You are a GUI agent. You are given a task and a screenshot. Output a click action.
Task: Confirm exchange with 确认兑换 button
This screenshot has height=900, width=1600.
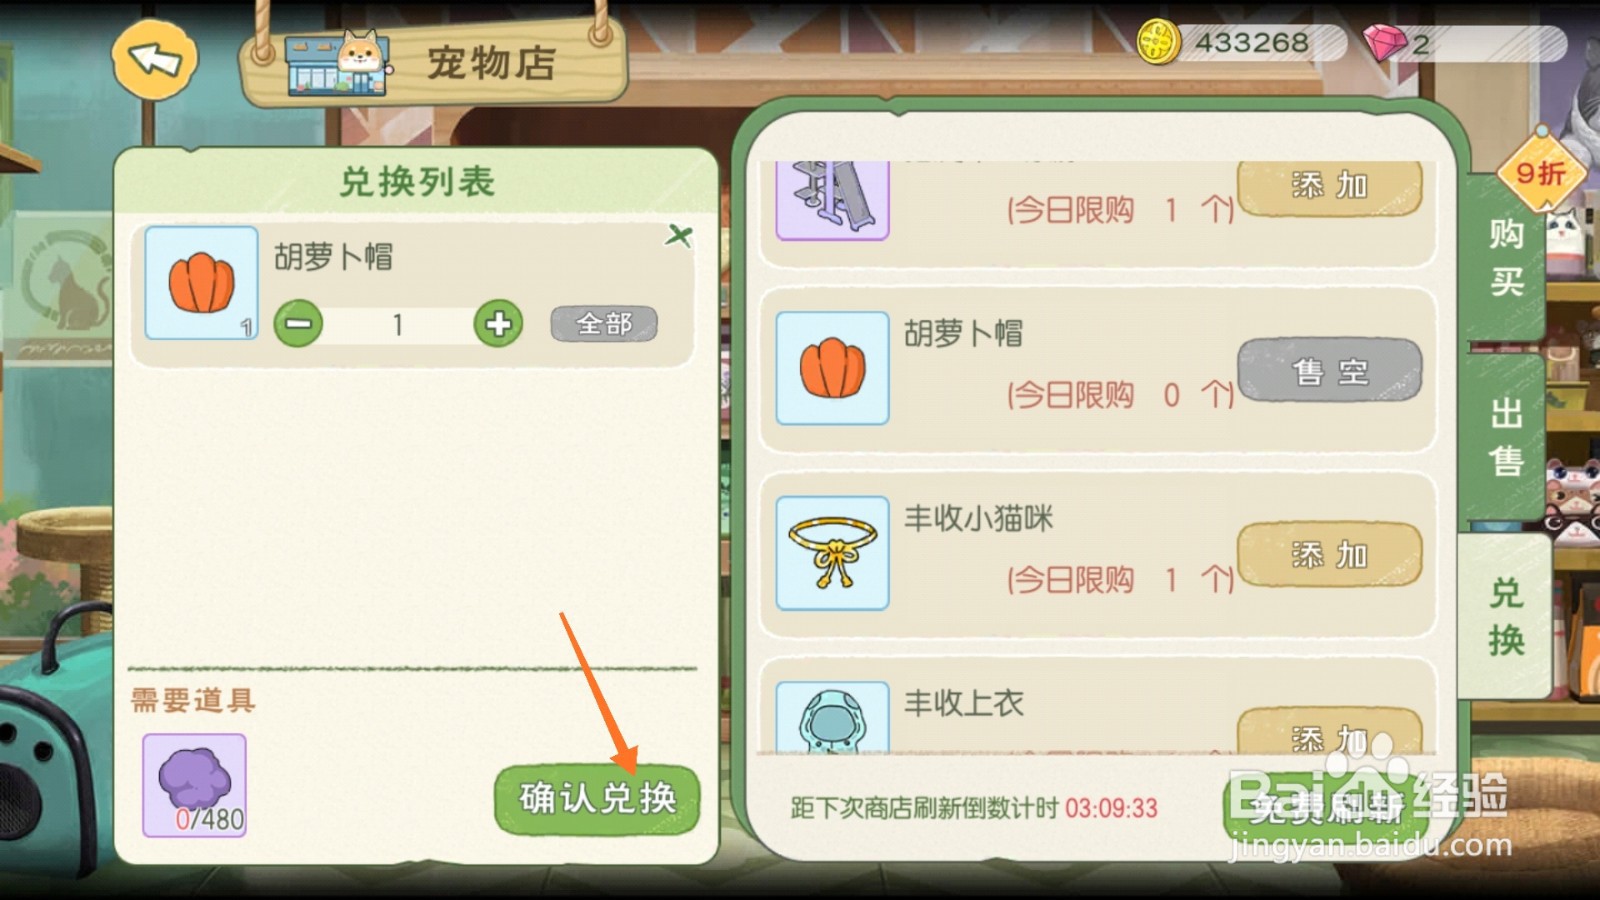pos(597,799)
